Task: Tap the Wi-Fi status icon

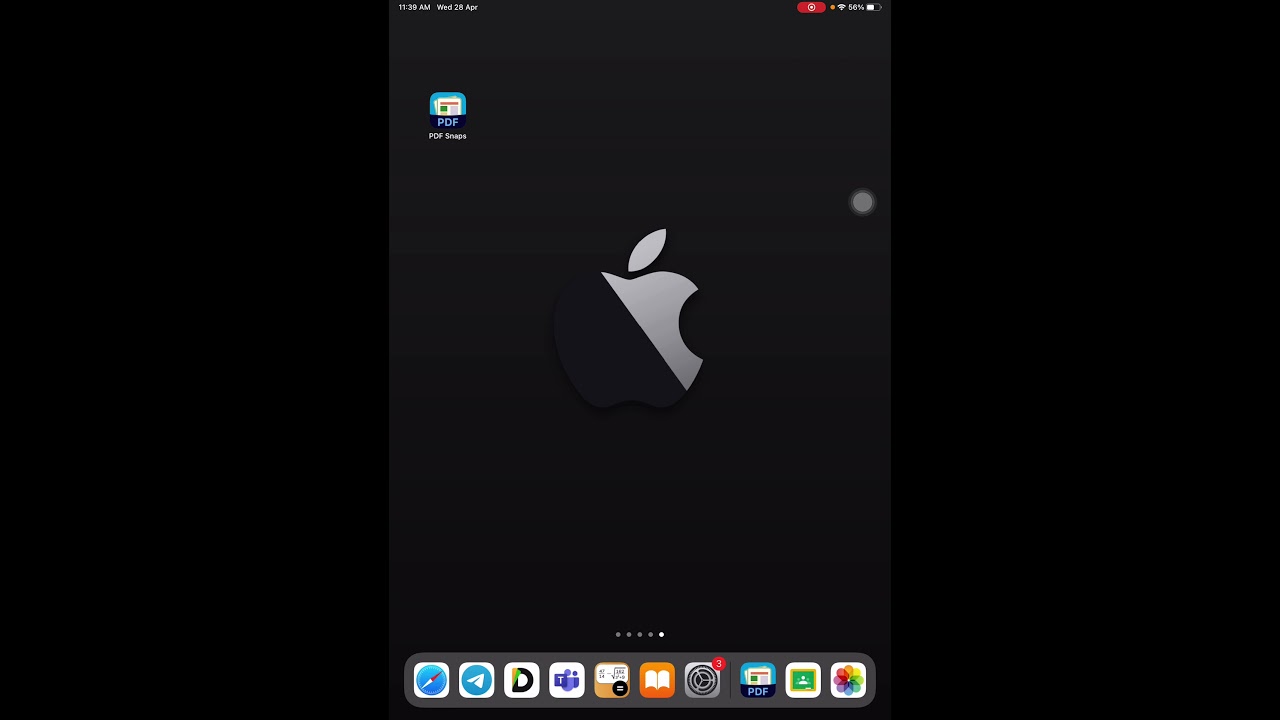Action: (x=842, y=7)
